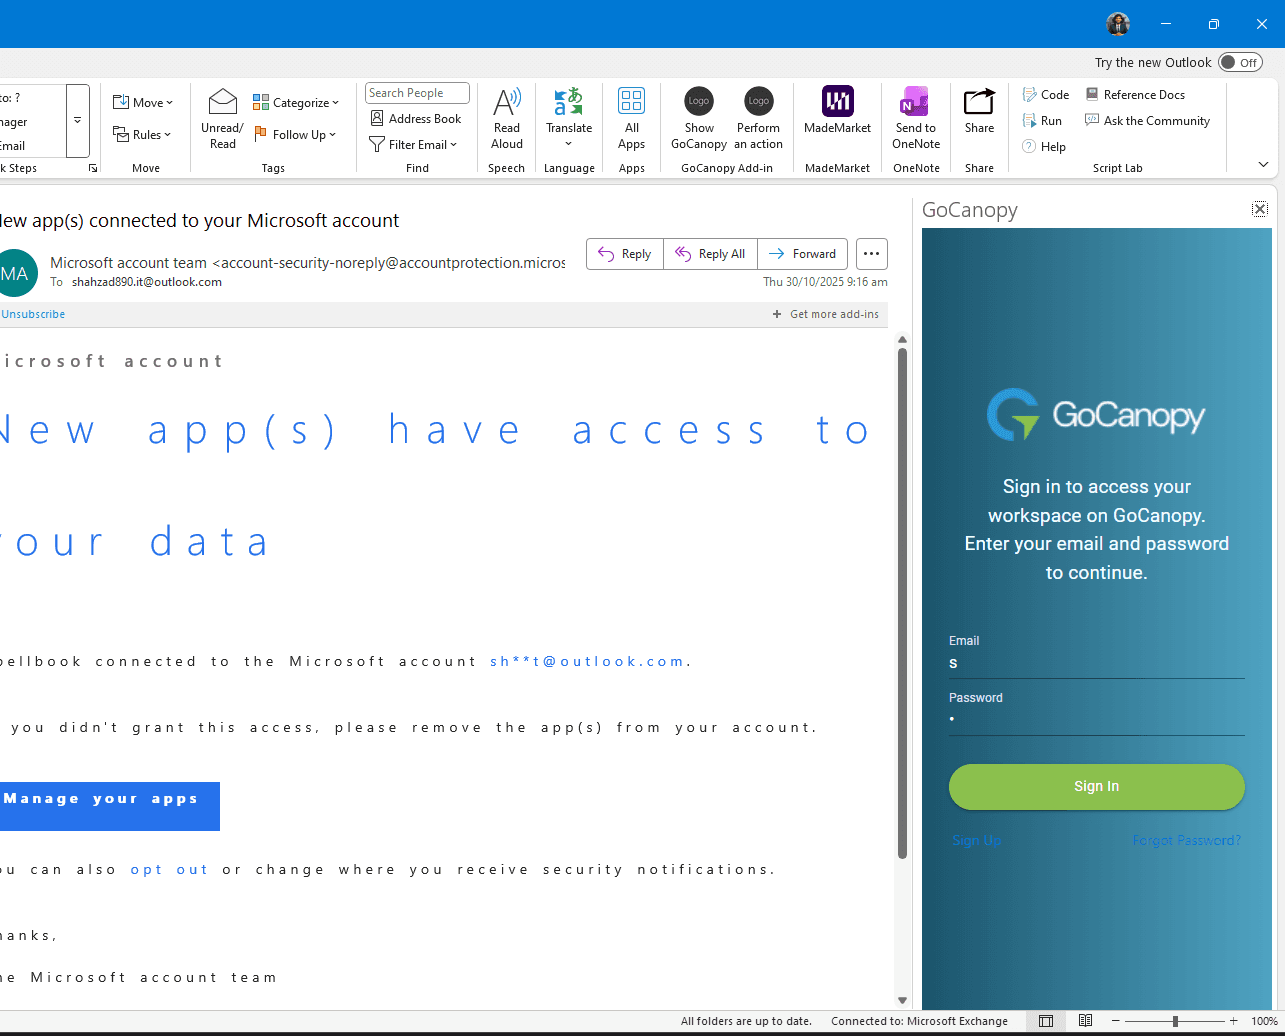Click the GoCanopy Email input field
The image size is (1285, 1036).
click(x=1096, y=664)
